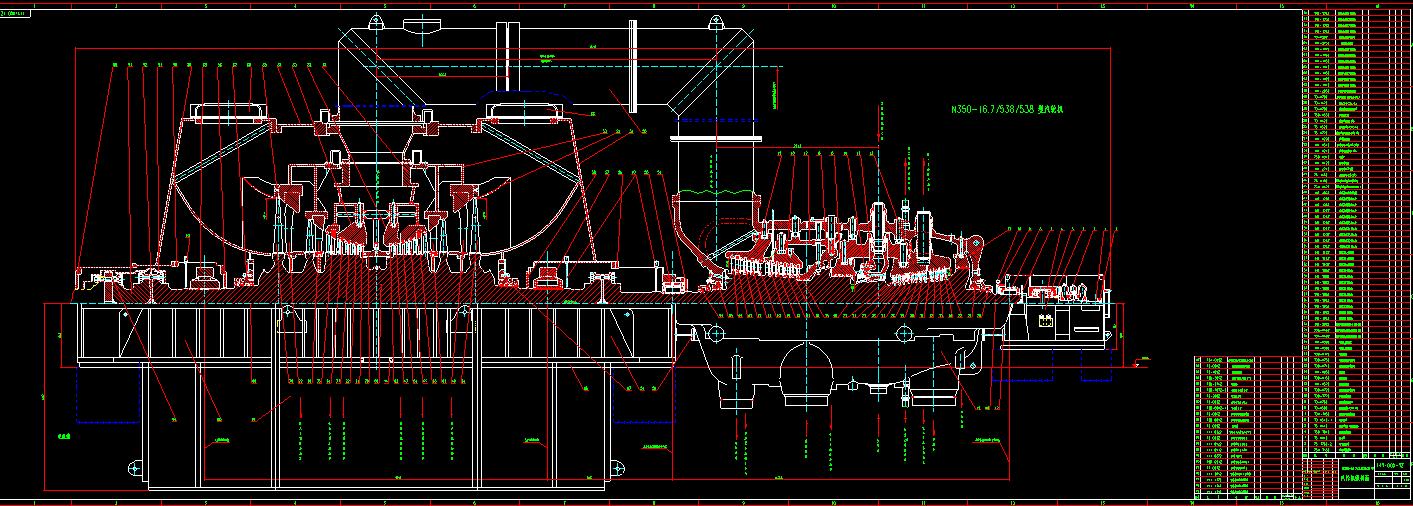The image size is (1413, 506).
Task: Select zone number '10' on the top border
Action: [834, 4]
